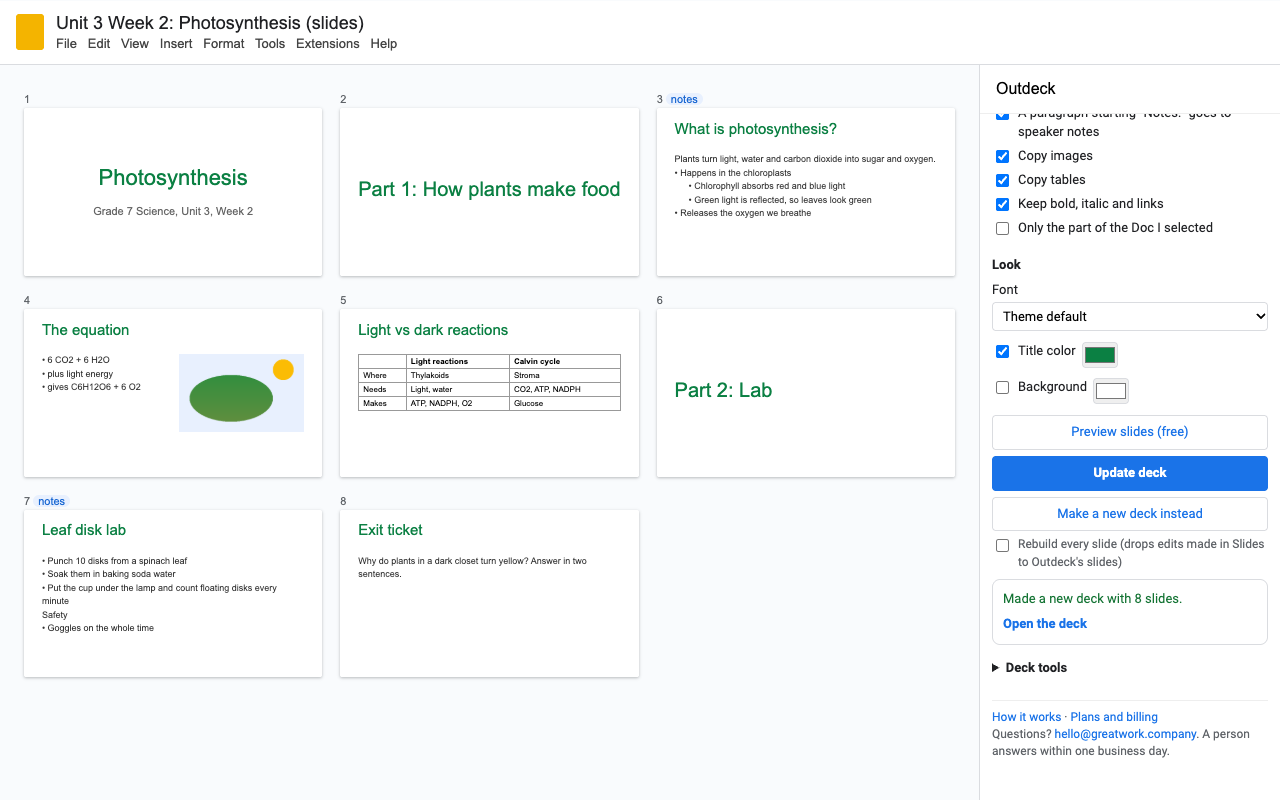The height and width of the screenshot is (800, 1280).
Task: Click the notes badge on slide 3
Action: click(684, 99)
